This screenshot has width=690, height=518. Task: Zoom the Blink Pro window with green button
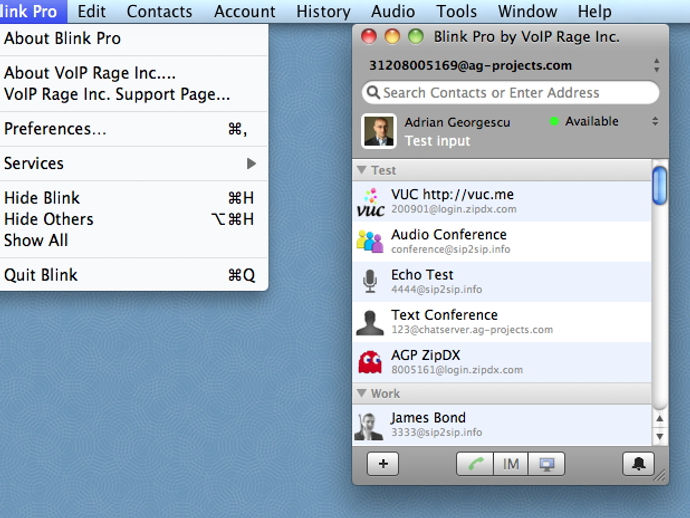tap(415, 36)
